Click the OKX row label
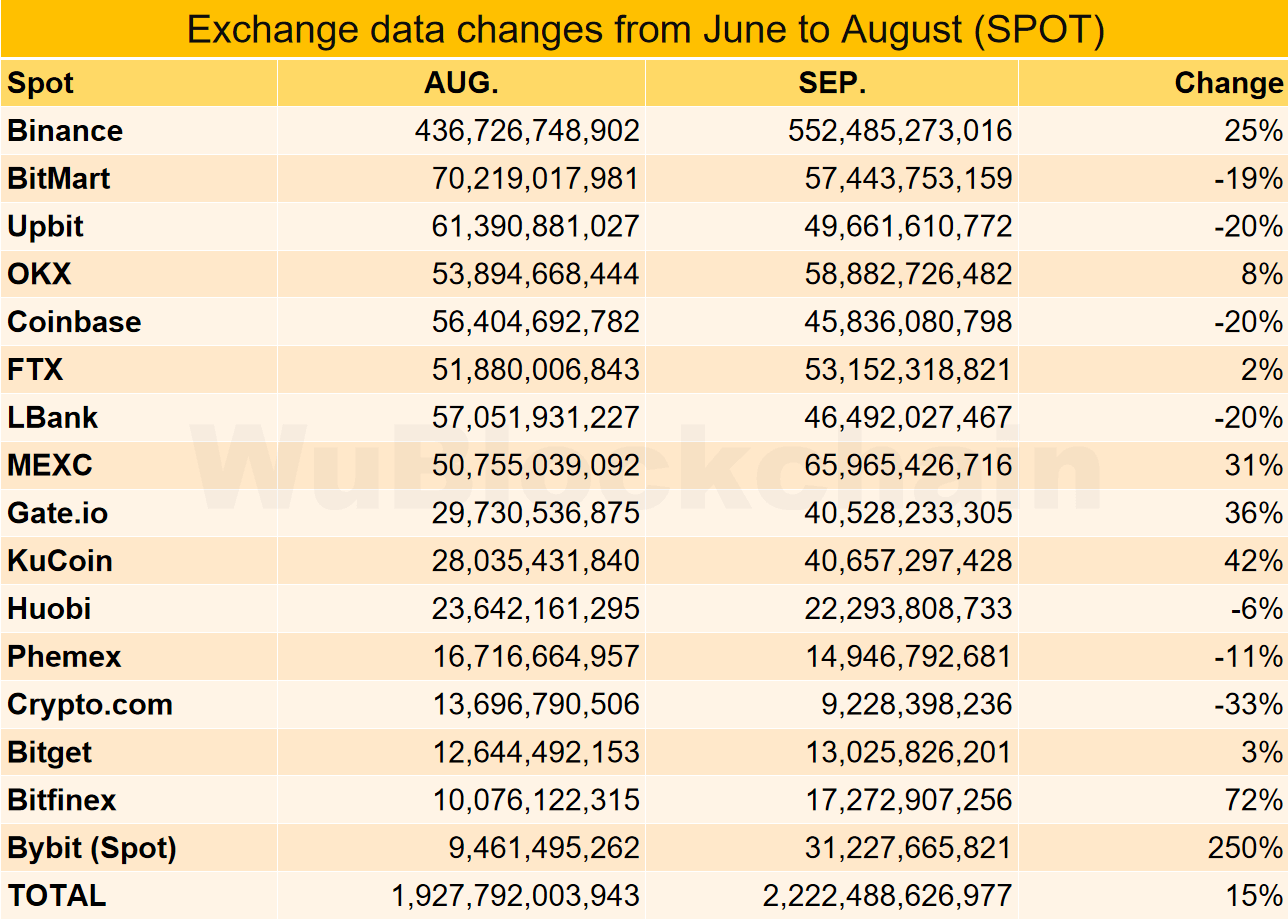Image resolution: width=1288 pixels, height=919 pixels. point(39,274)
